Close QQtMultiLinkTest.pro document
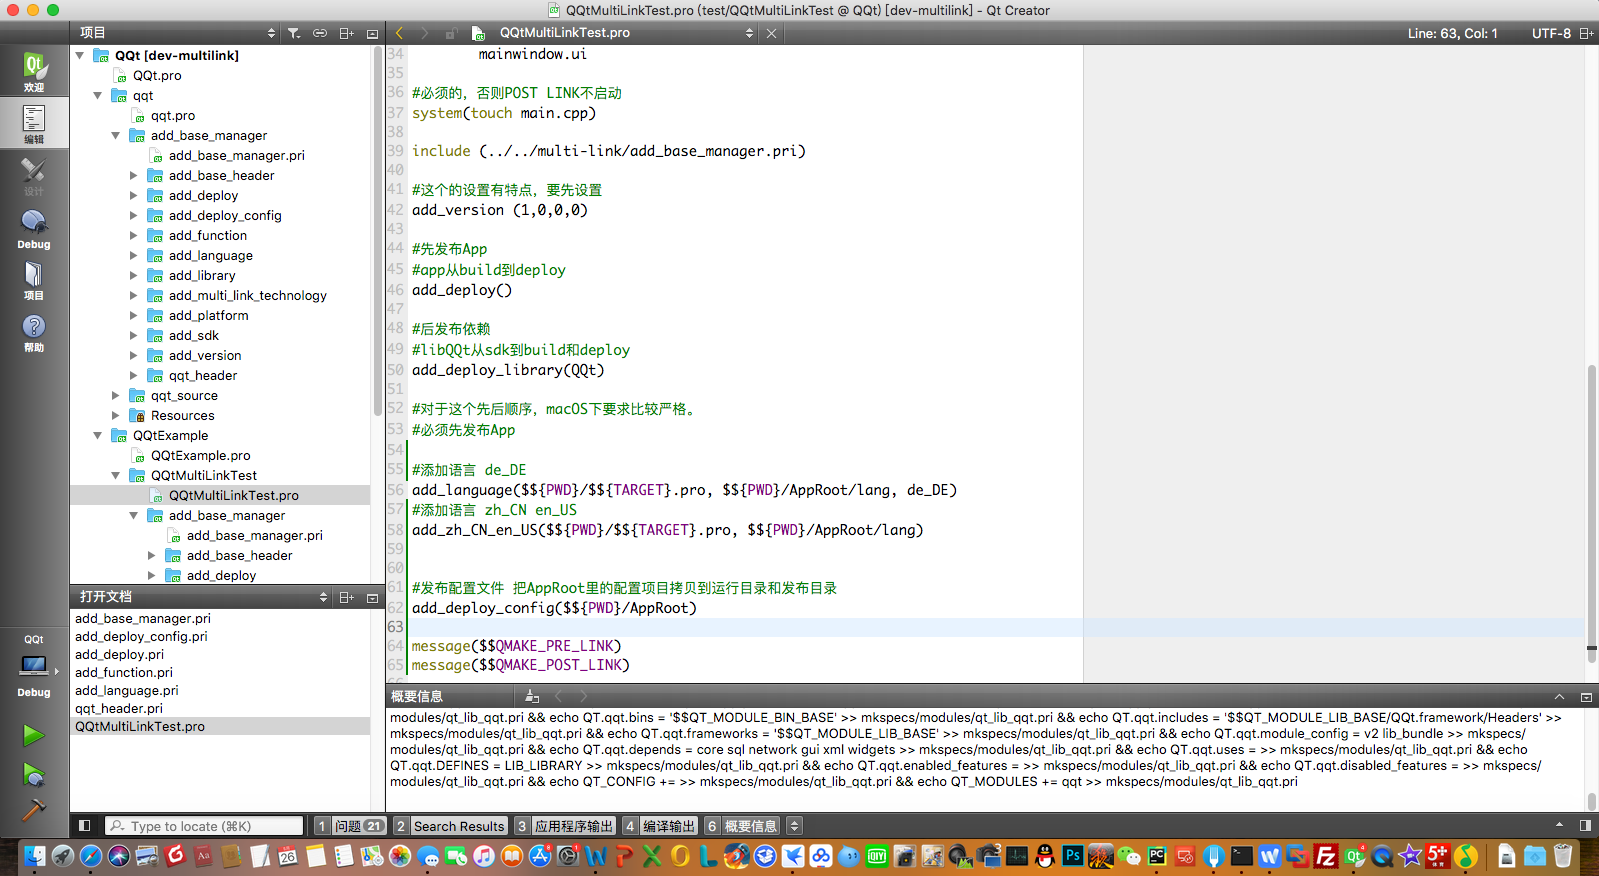This screenshot has height=876, width=1599. [x=771, y=33]
